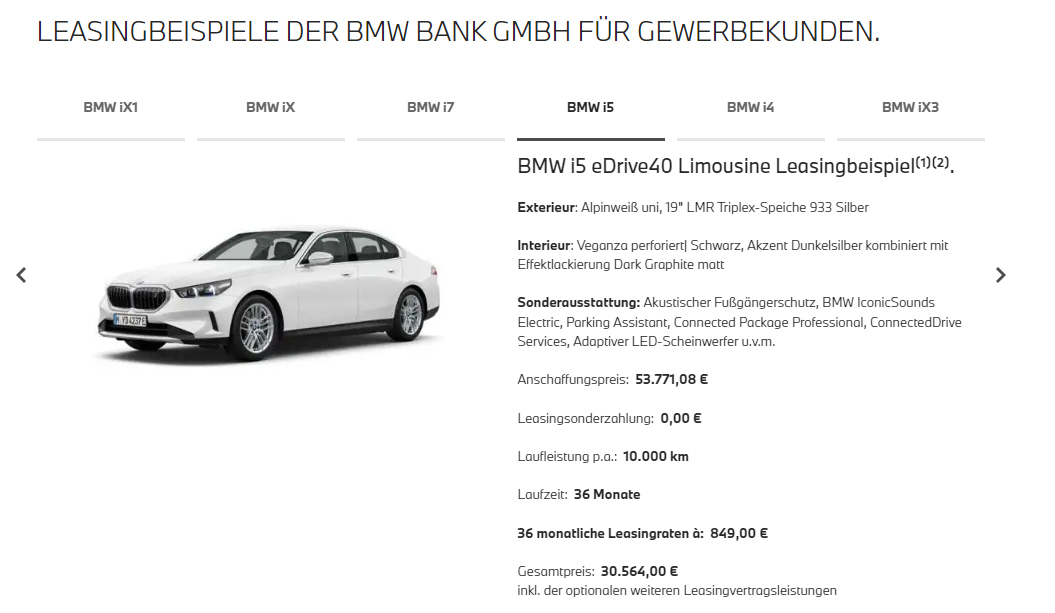Advance to the next leasing example with right arrow
This screenshot has width=1055, height=613.
pos(1001,275)
